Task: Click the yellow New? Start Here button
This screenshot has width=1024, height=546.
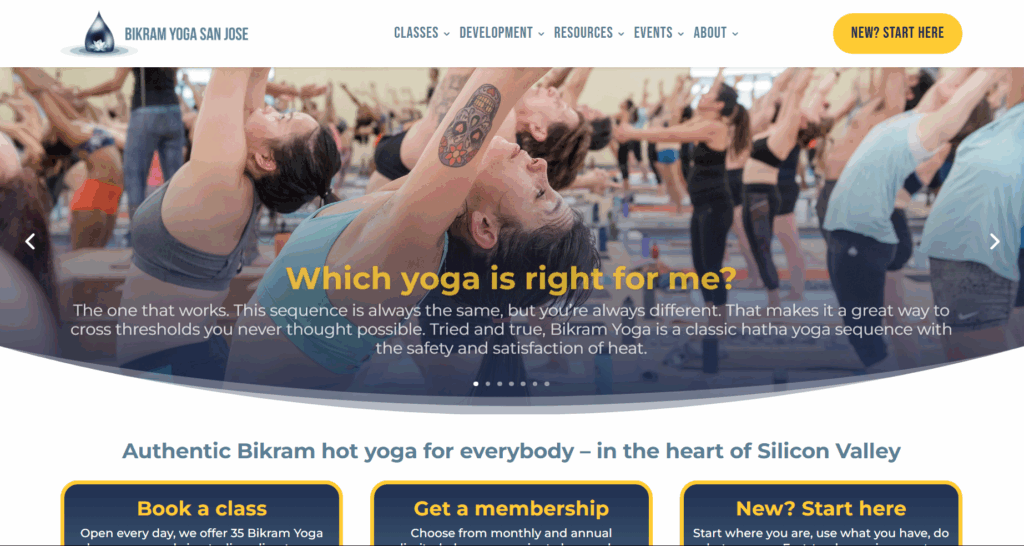Action: point(897,33)
